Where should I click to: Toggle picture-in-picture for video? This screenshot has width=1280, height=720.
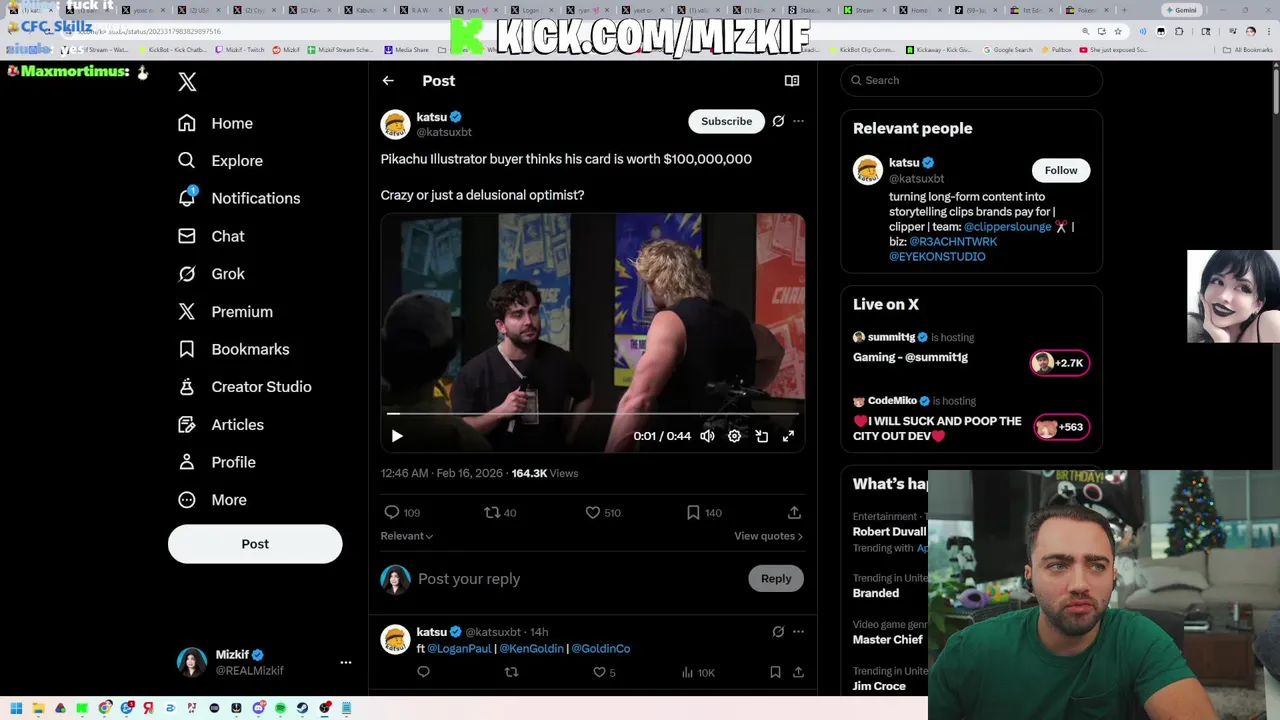(761, 436)
